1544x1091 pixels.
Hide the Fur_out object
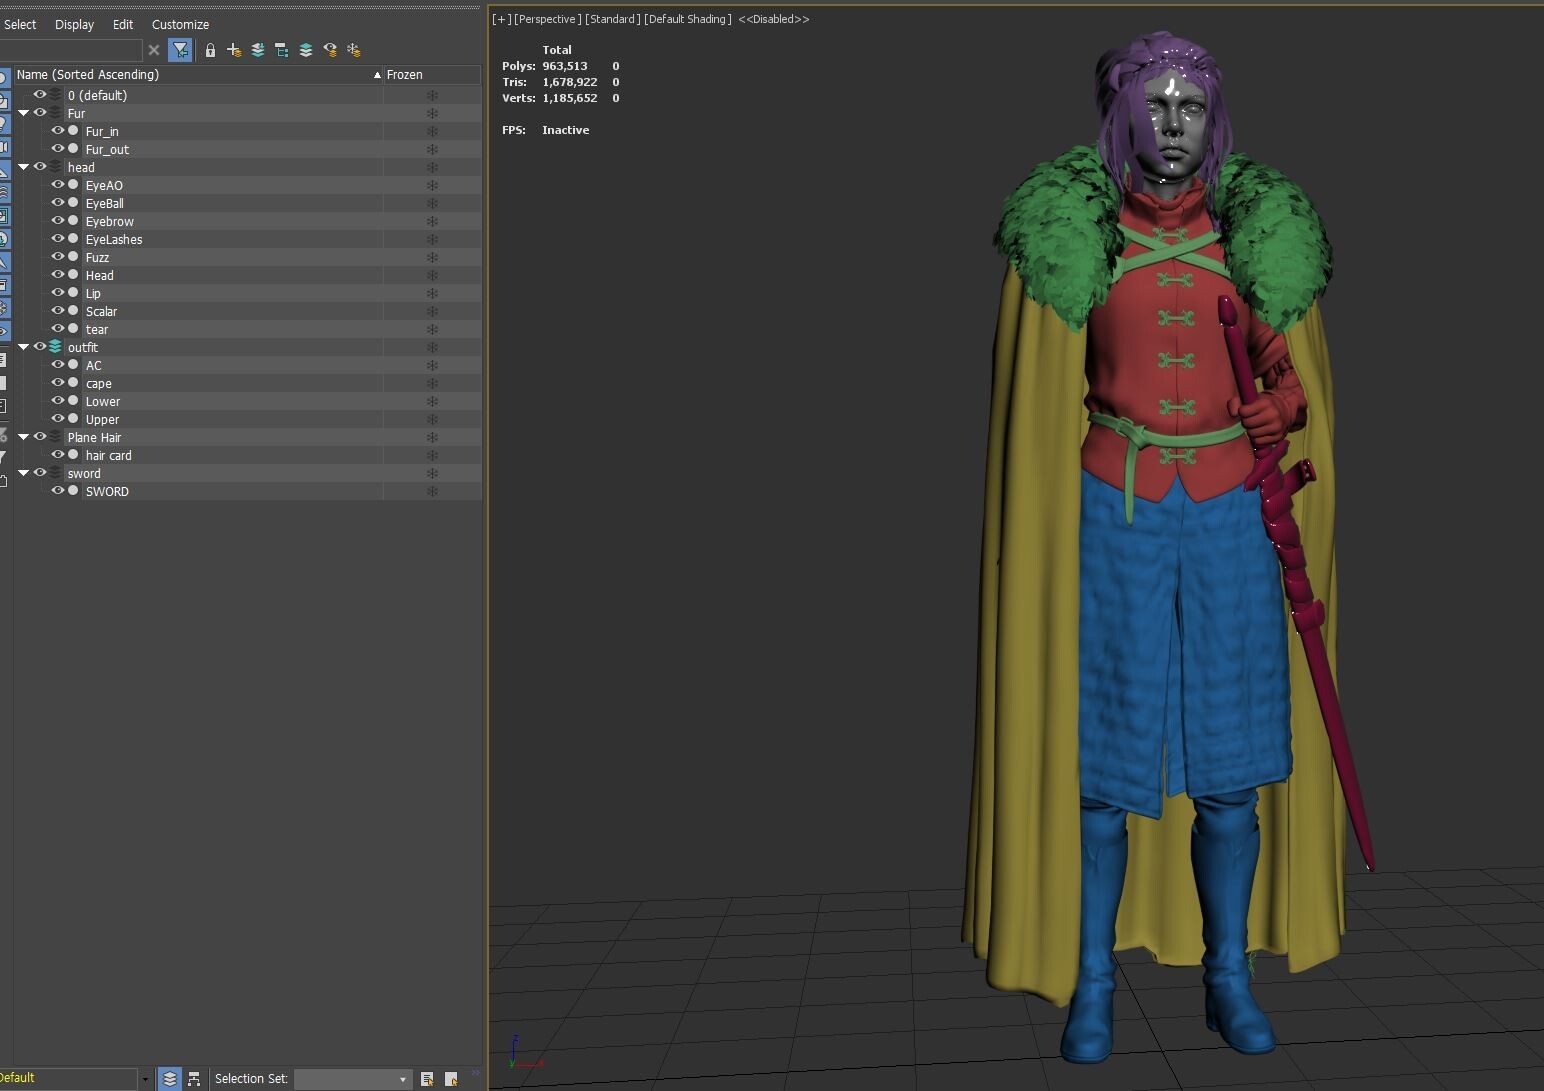pyautogui.click(x=58, y=149)
